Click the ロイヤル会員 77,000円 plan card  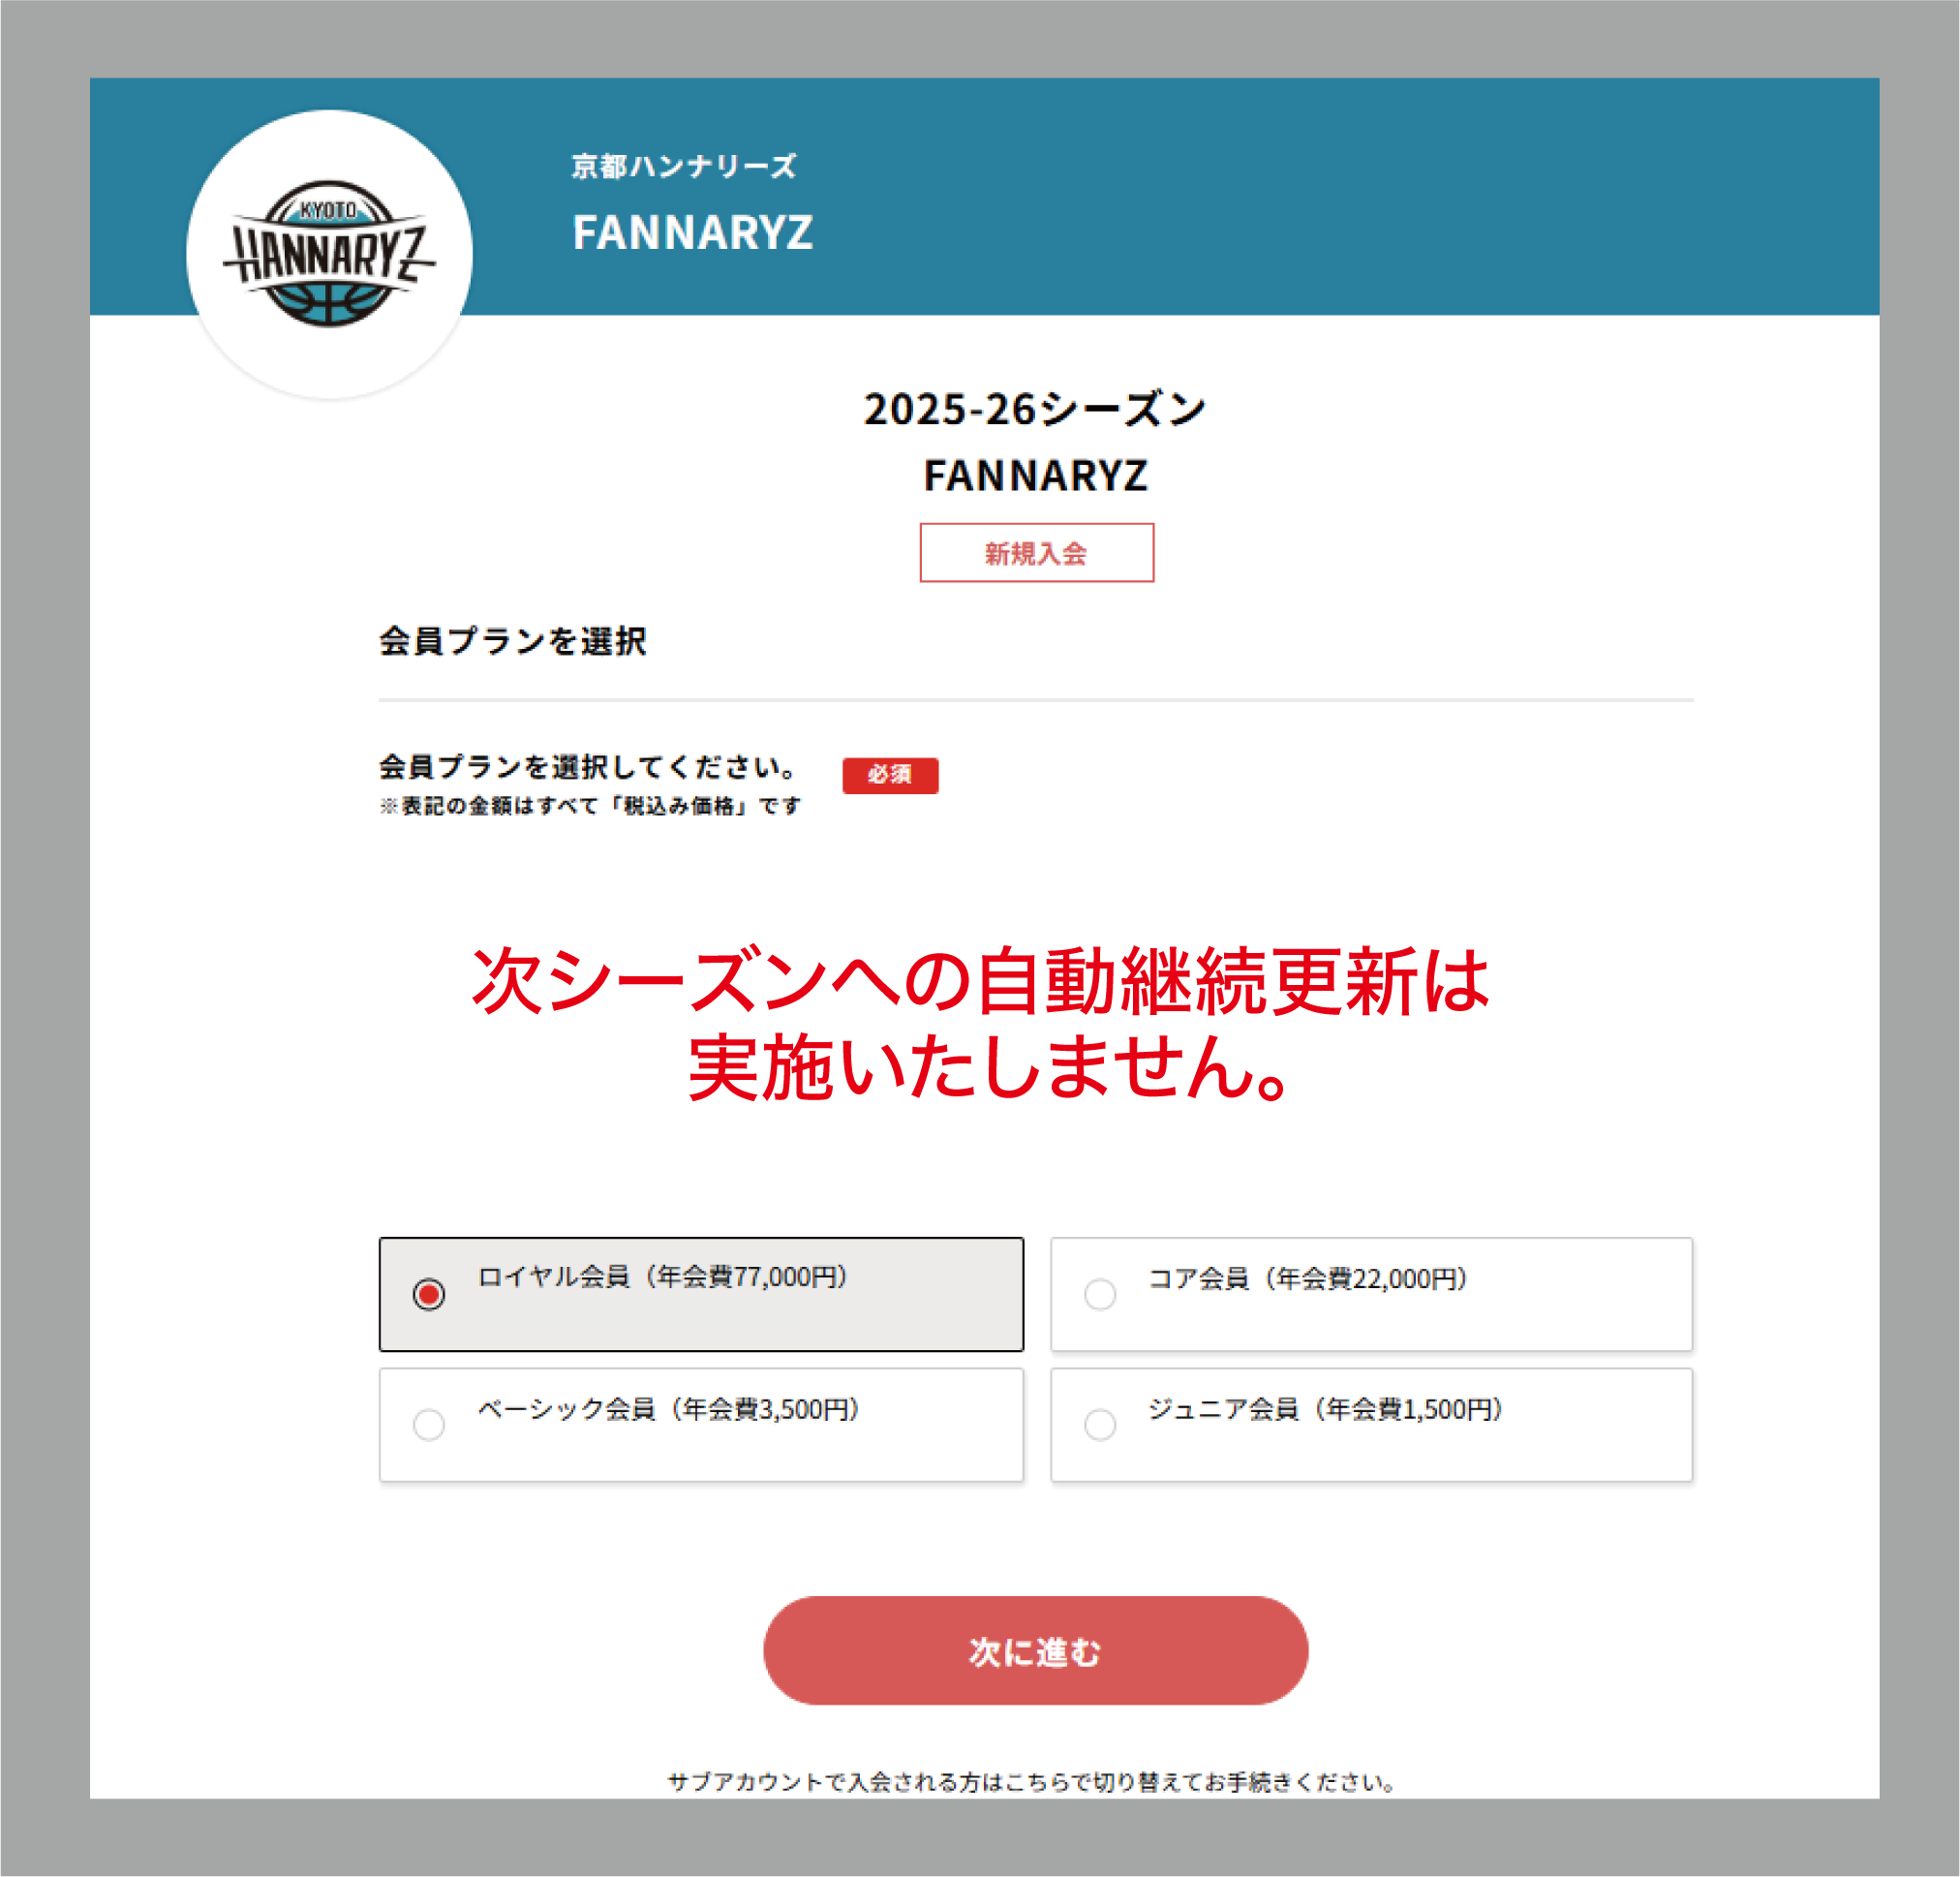tap(701, 1294)
